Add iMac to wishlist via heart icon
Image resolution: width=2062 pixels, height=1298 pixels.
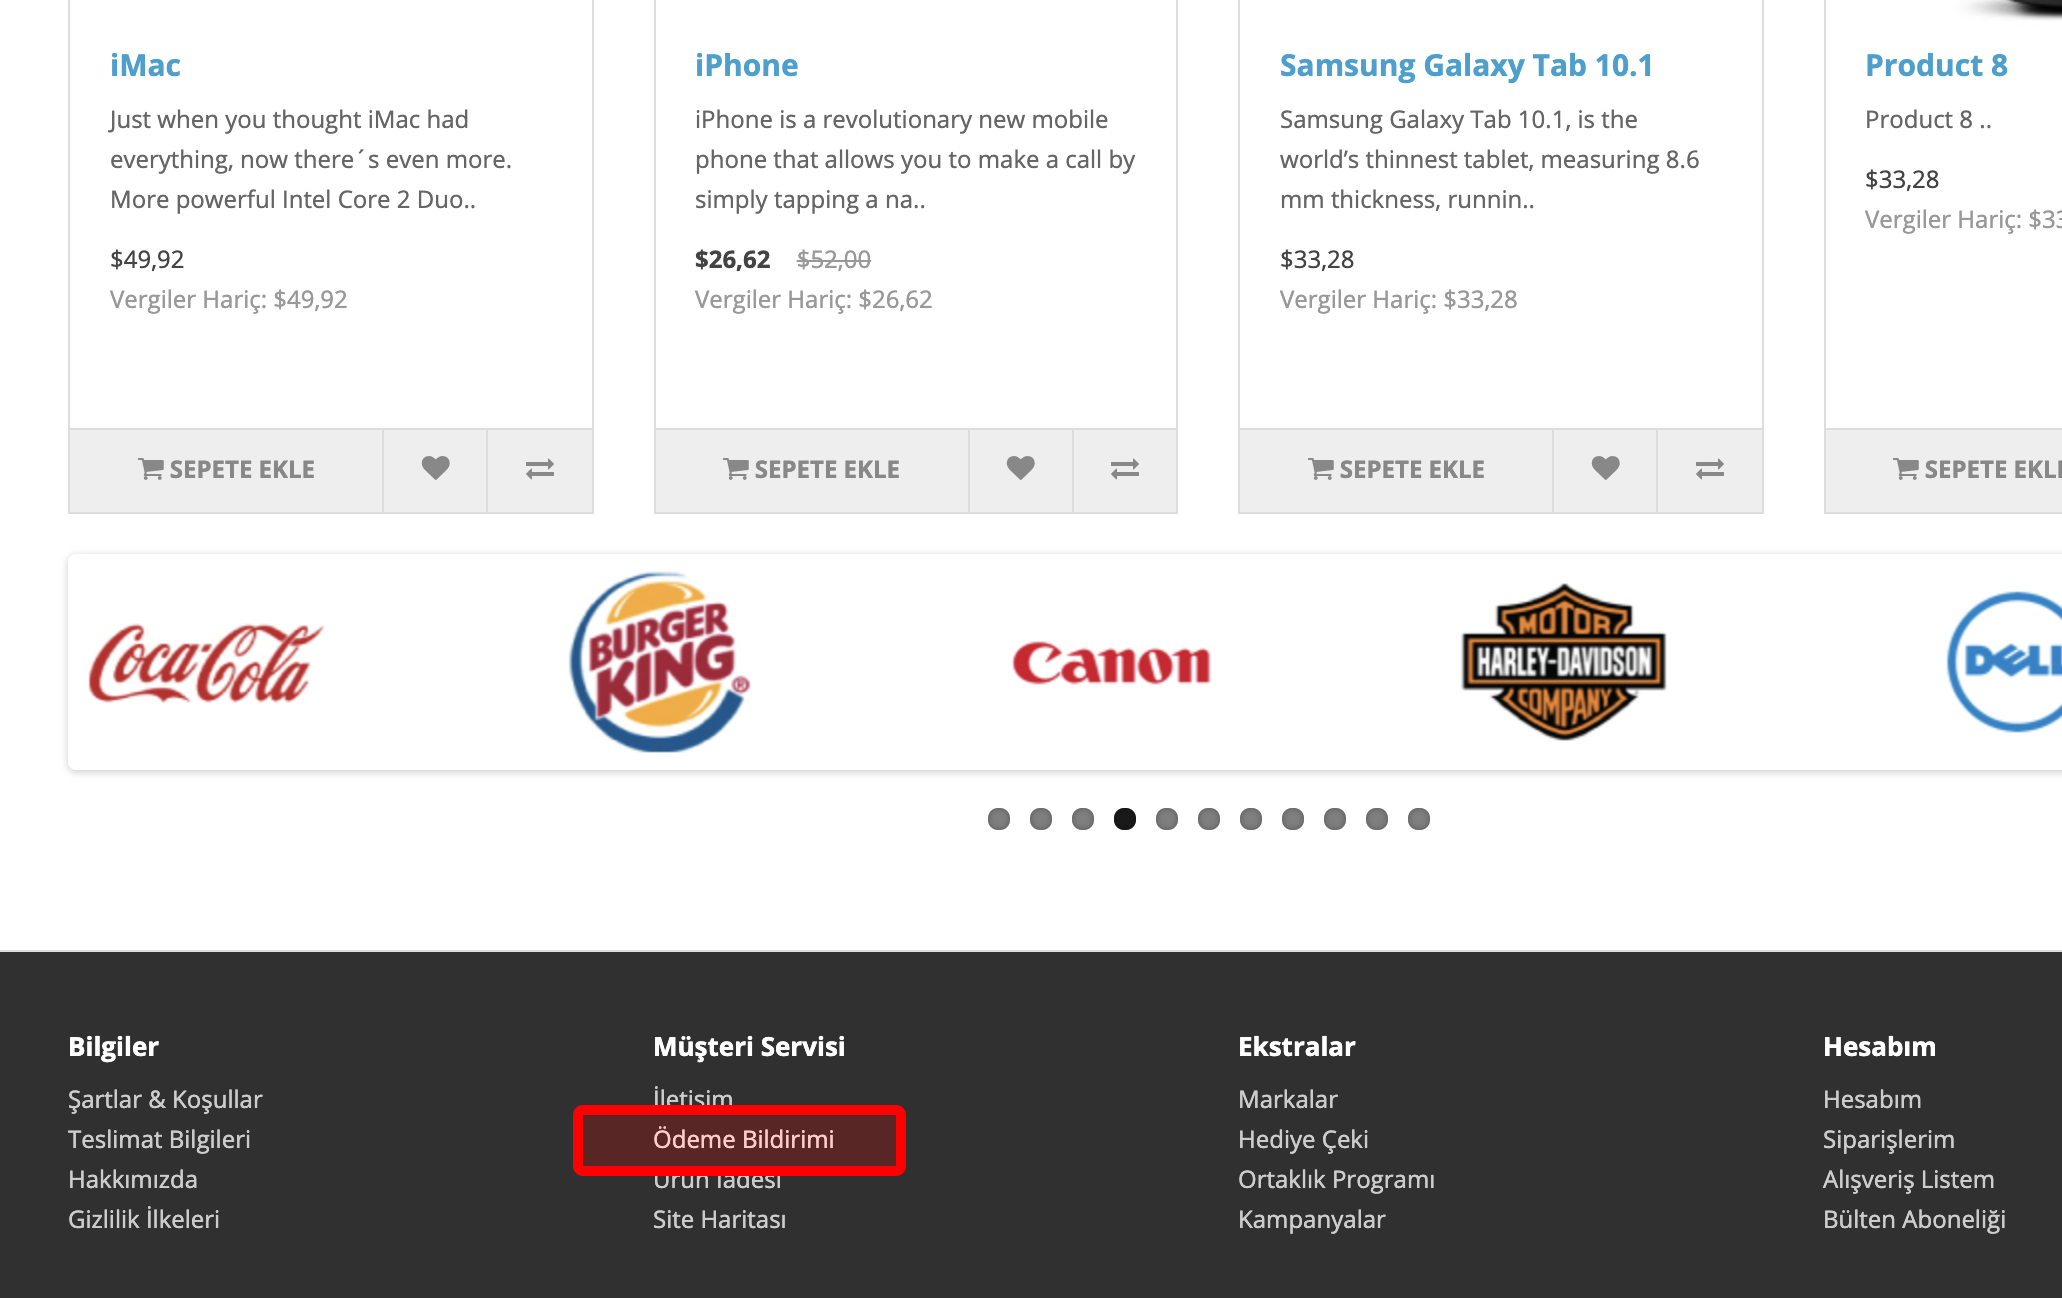[435, 470]
